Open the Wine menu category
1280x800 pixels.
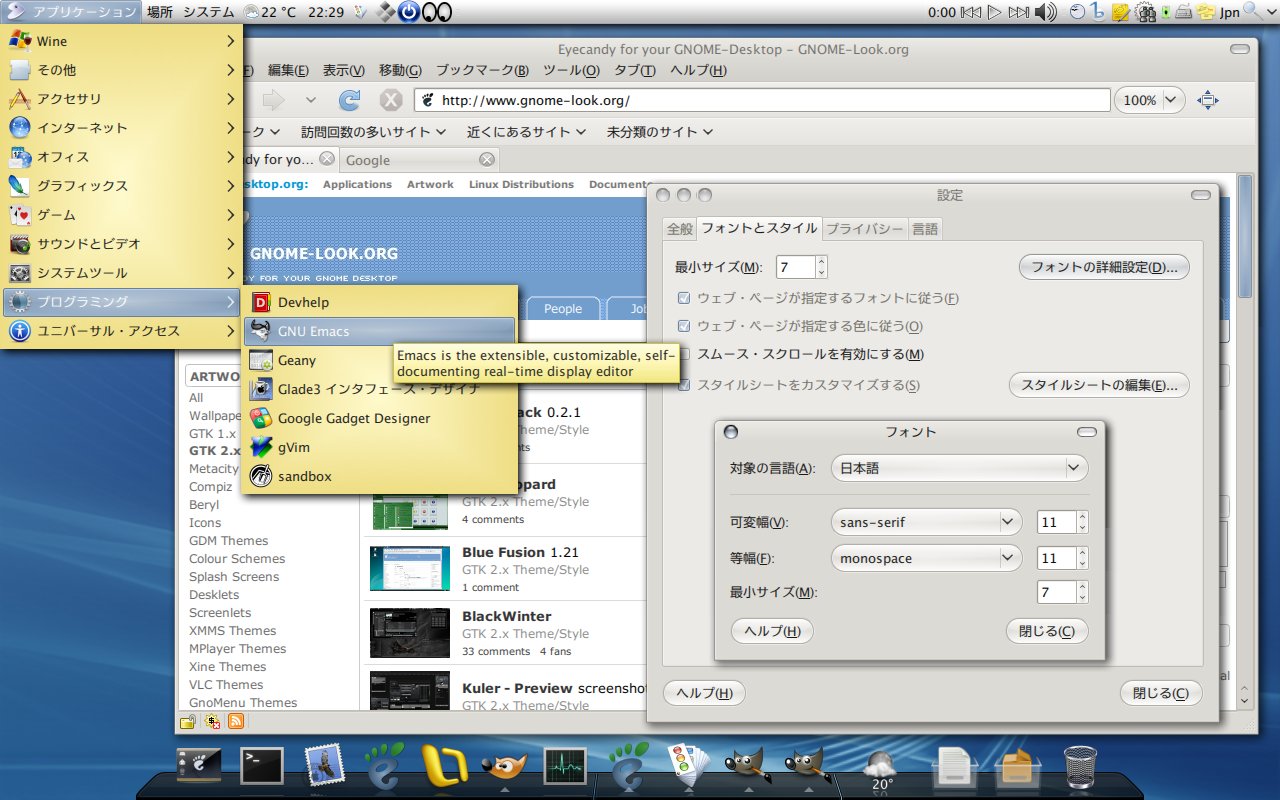[x=122, y=41]
